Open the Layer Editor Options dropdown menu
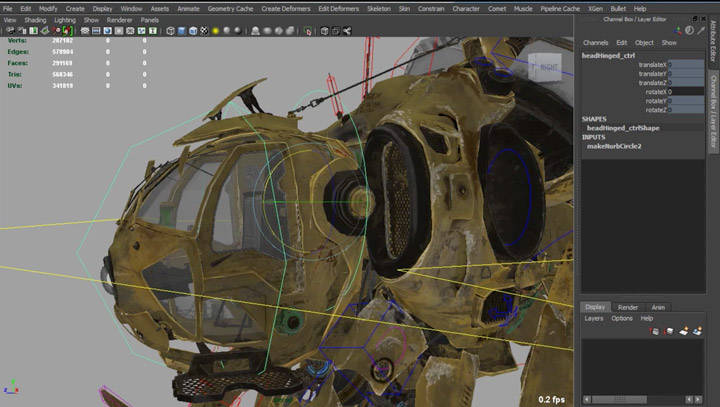This screenshot has height=407, width=720. click(x=622, y=318)
